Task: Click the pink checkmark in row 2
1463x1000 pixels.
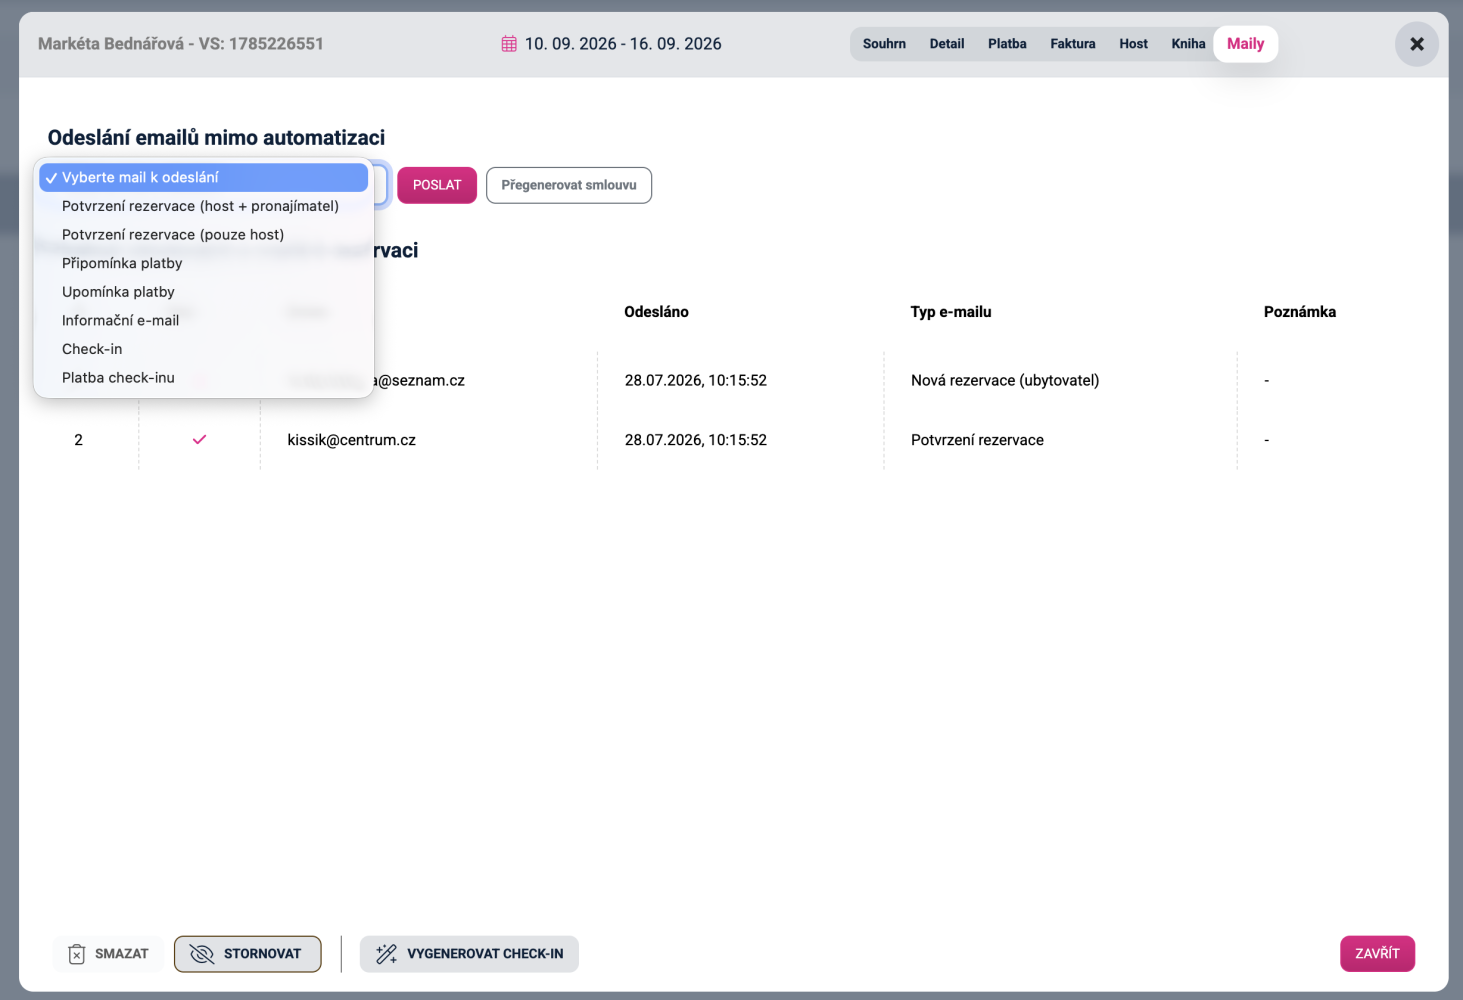Action: click(x=199, y=440)
